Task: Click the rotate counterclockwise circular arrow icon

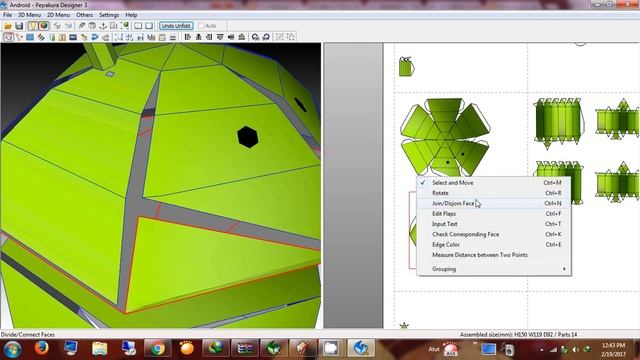Action: (x=266, y=37)
